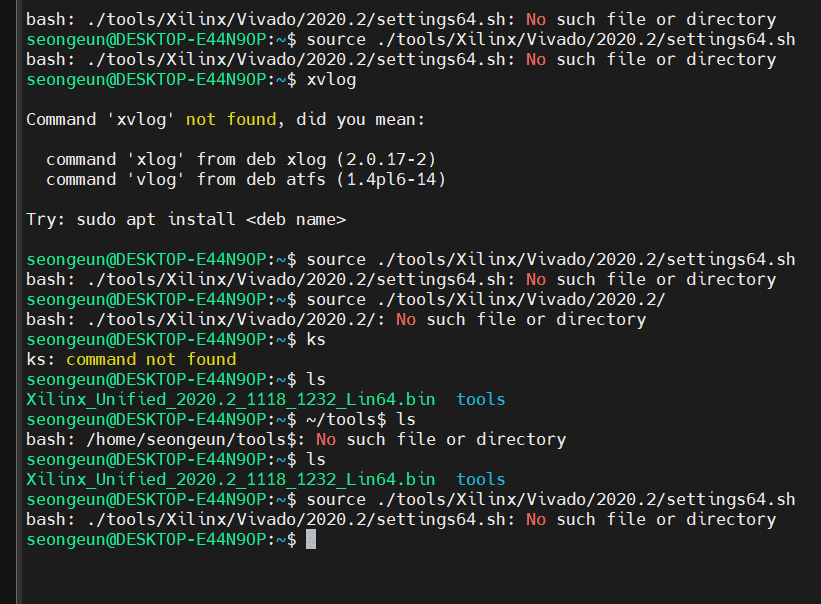The width and height of the screenshot is (821, 604).
Task: Click the 'ks' command typed at the prompt
Action: 316,340
